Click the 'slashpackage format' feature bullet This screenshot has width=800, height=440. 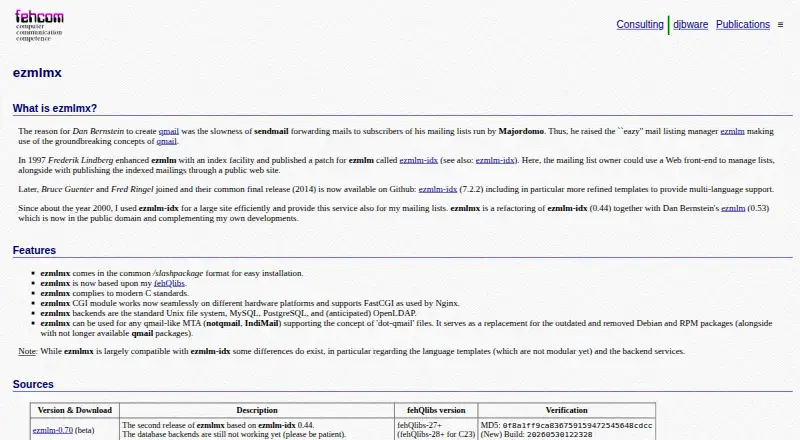point(172,273)
